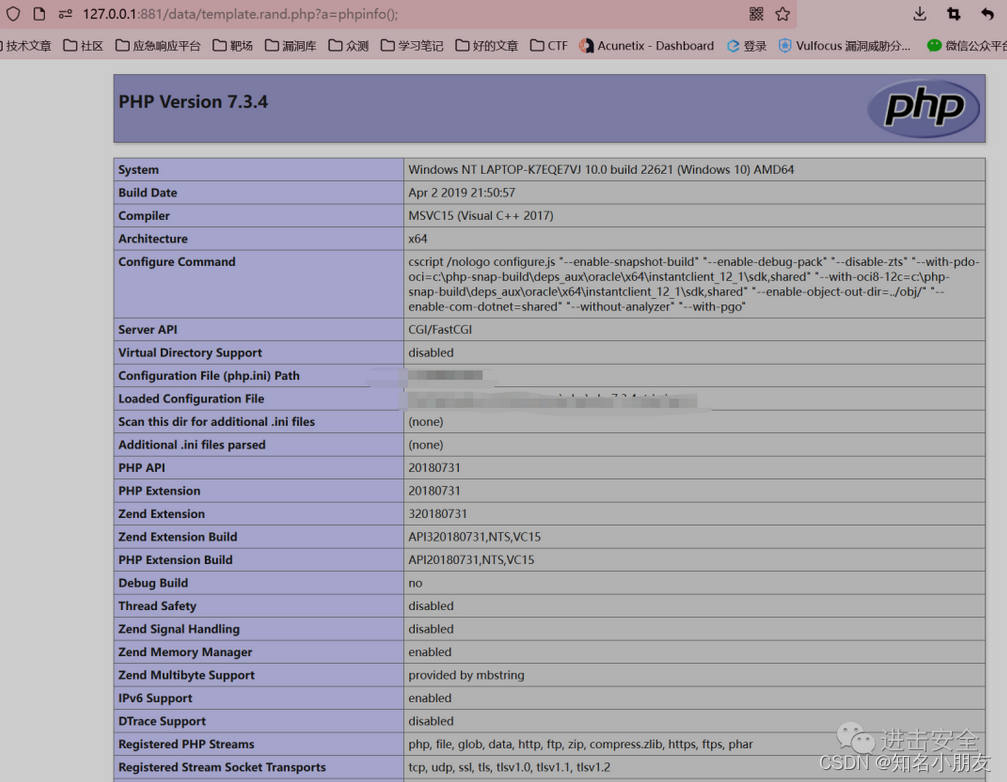Click the Registered Stream Socket Transports label
Screen dimensions: 1007x782
(x=222, y=768)
